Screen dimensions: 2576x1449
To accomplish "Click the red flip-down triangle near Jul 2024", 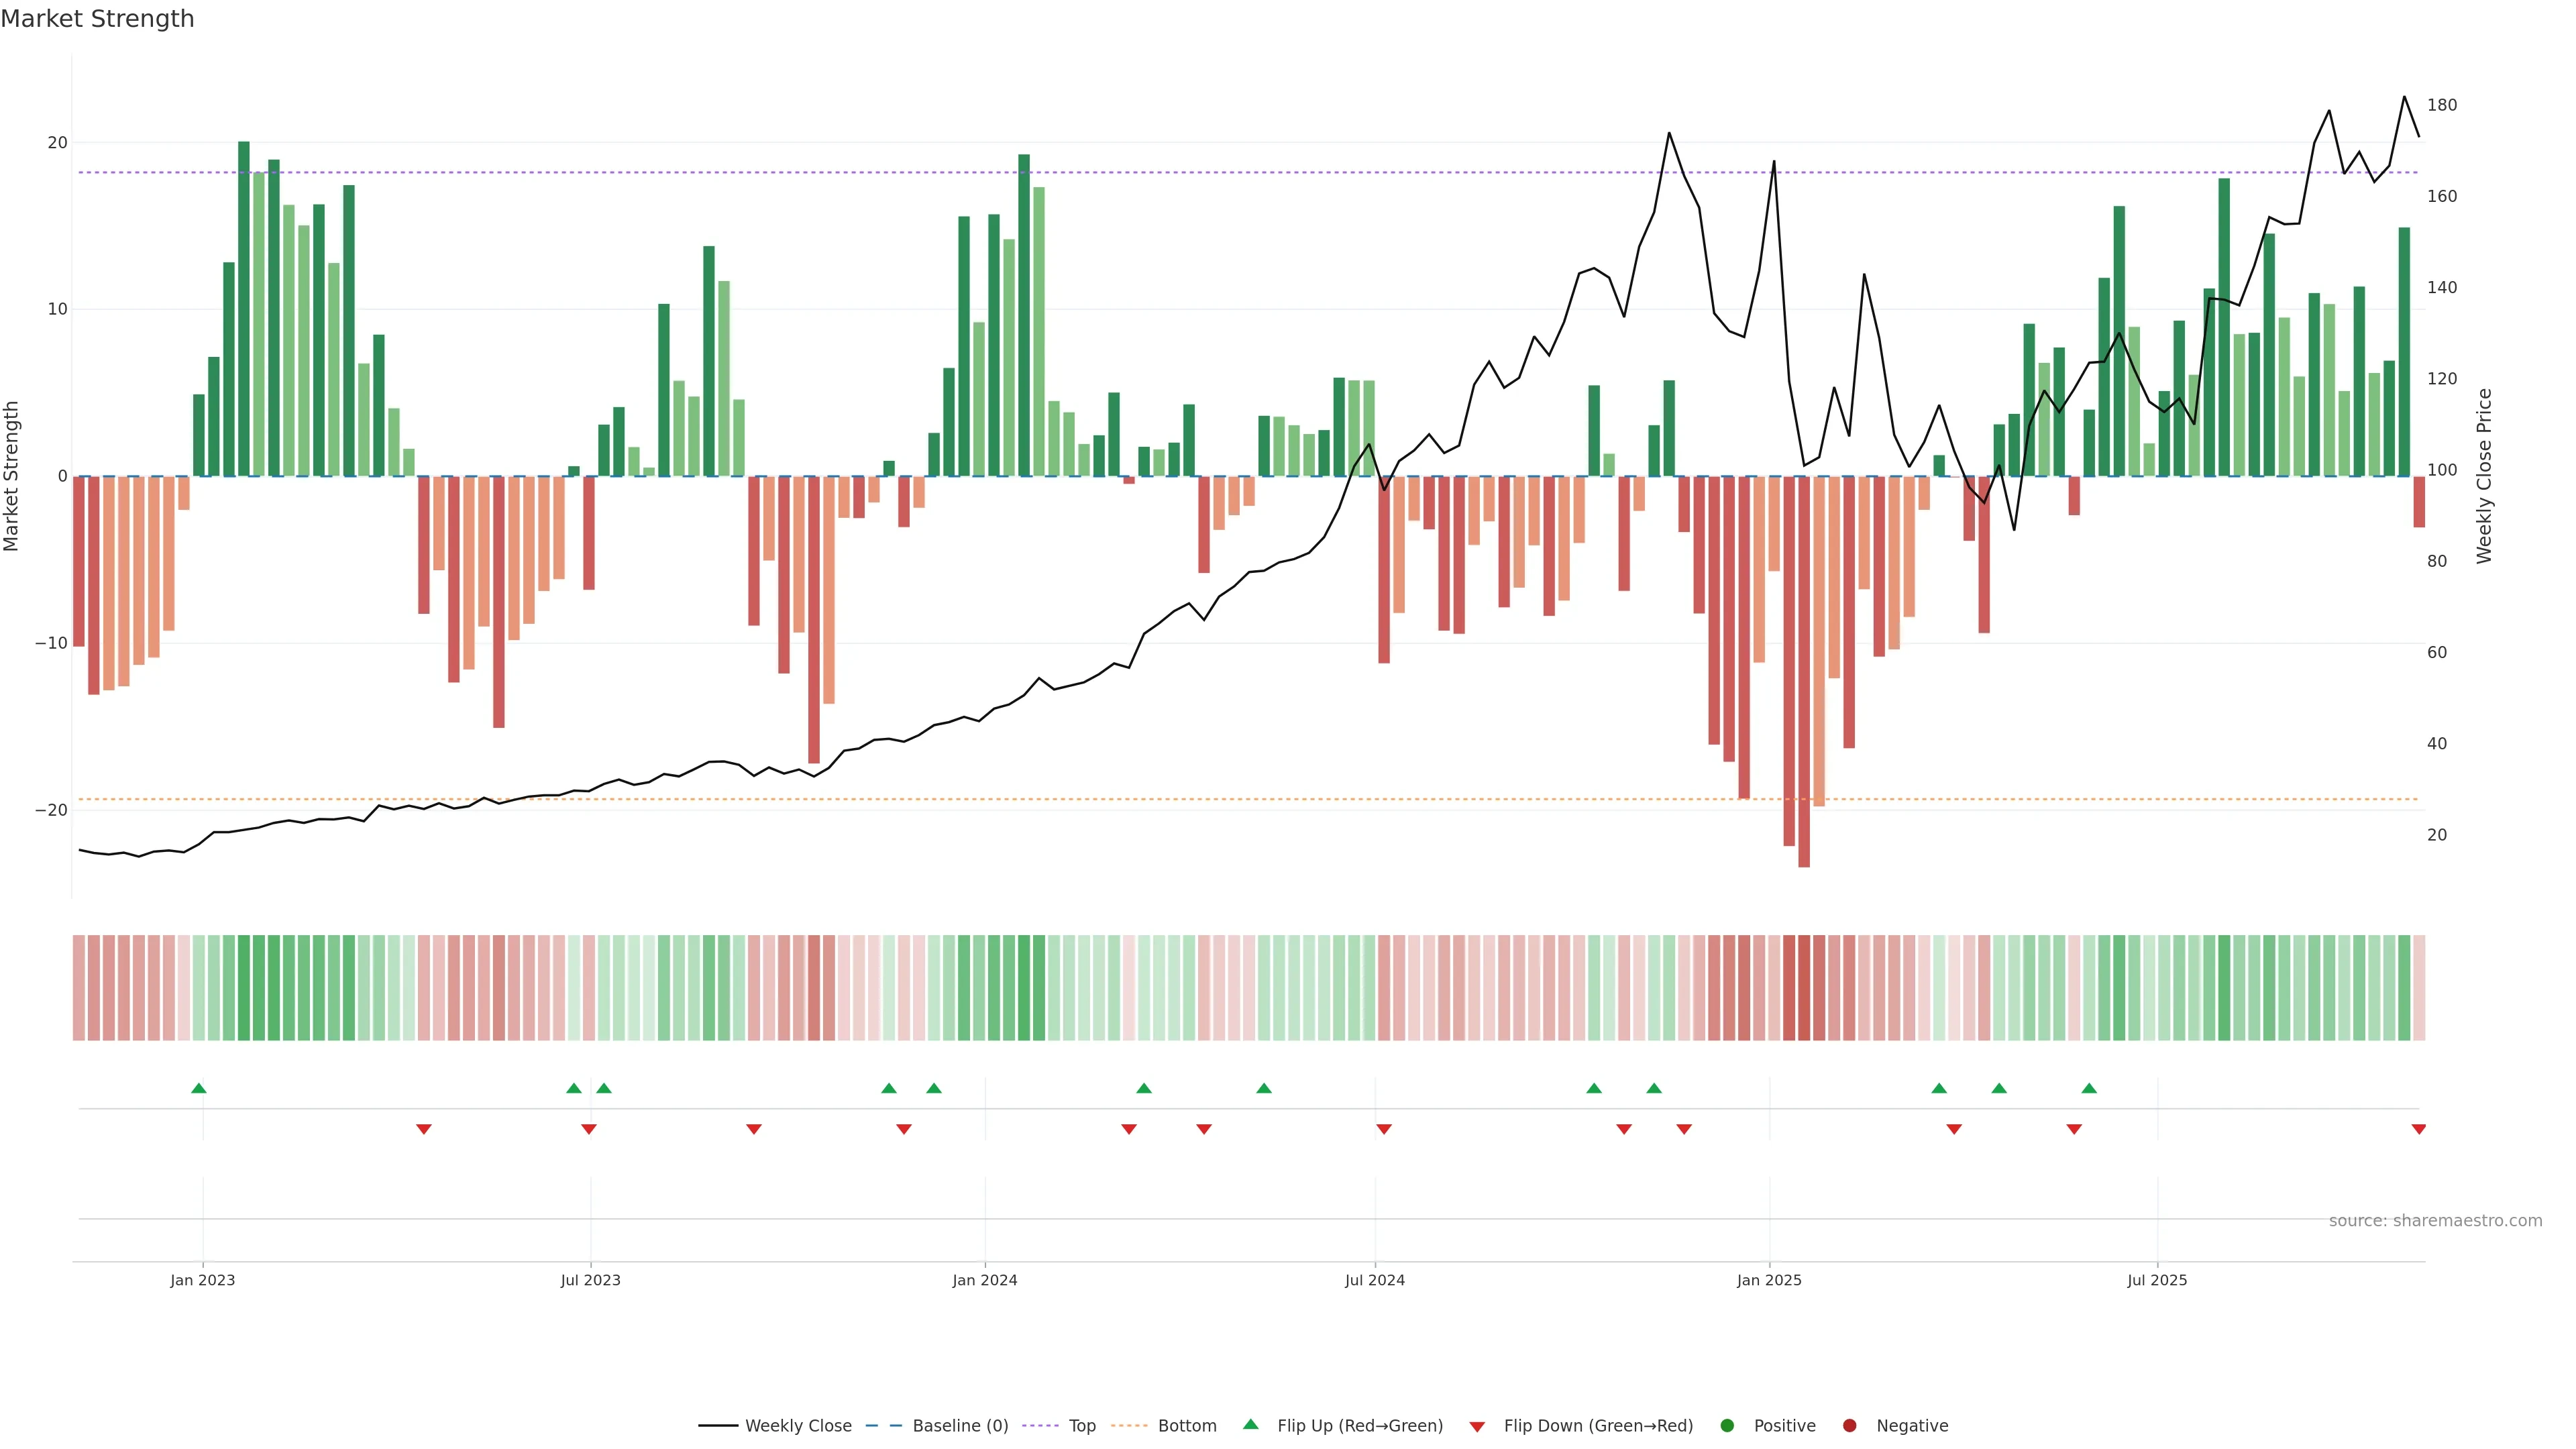I will 1384,1129.
